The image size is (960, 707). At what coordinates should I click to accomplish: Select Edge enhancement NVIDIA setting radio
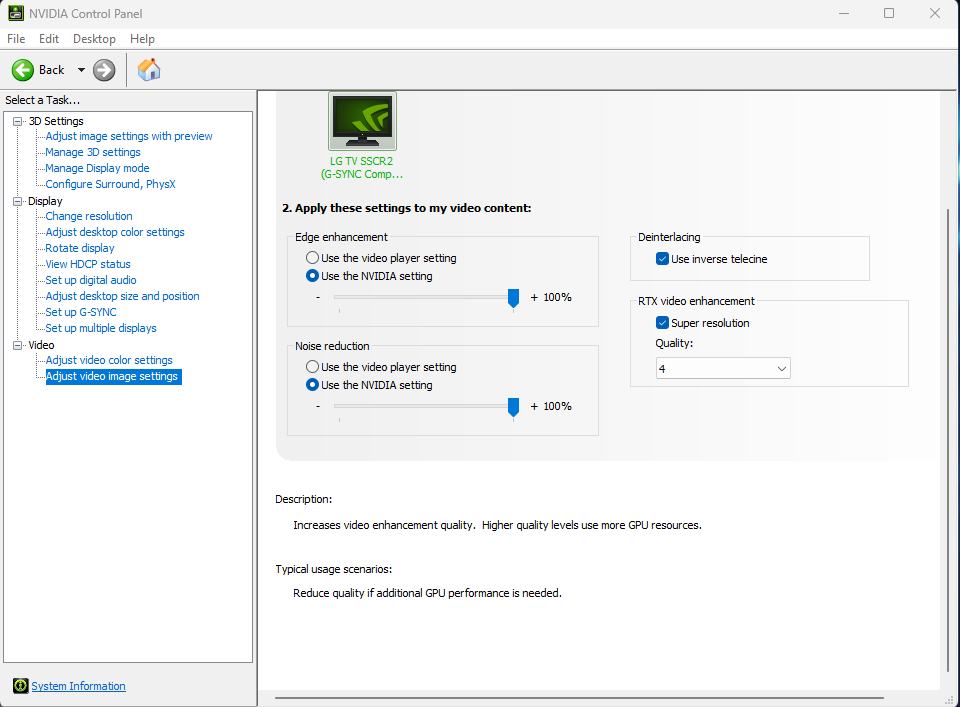click(312, 276)
